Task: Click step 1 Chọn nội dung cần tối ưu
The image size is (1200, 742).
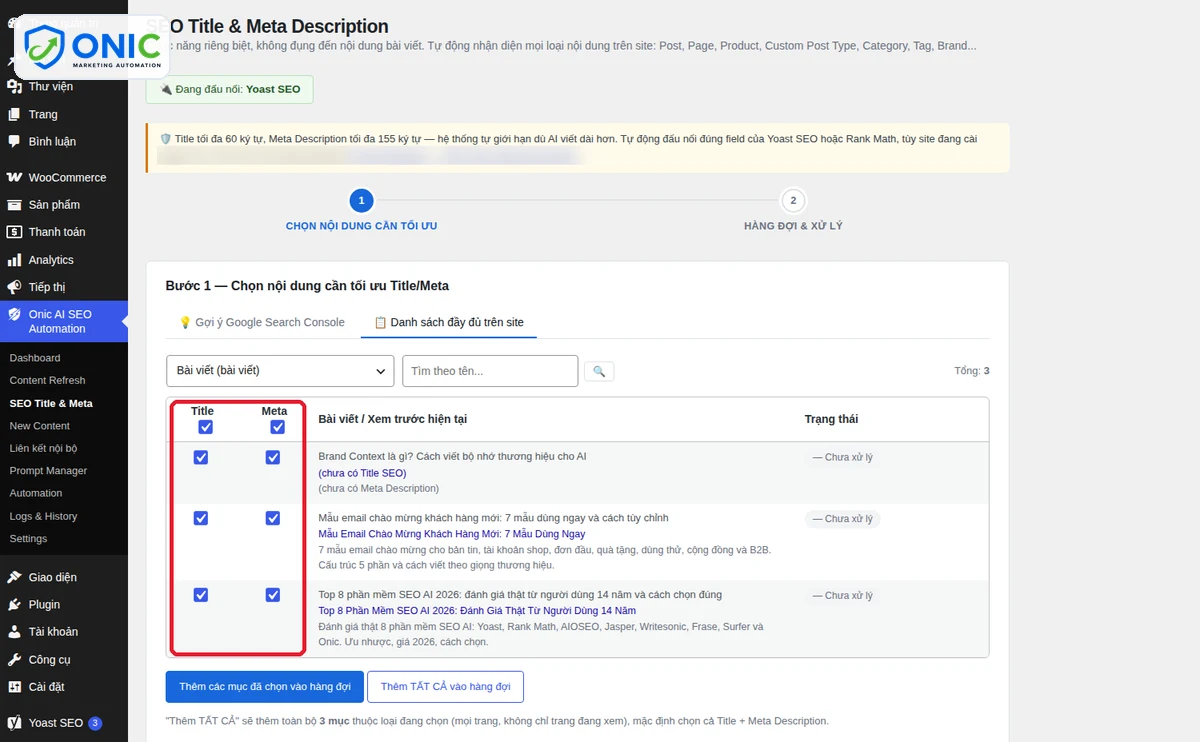Action: [x=361, y=211]
